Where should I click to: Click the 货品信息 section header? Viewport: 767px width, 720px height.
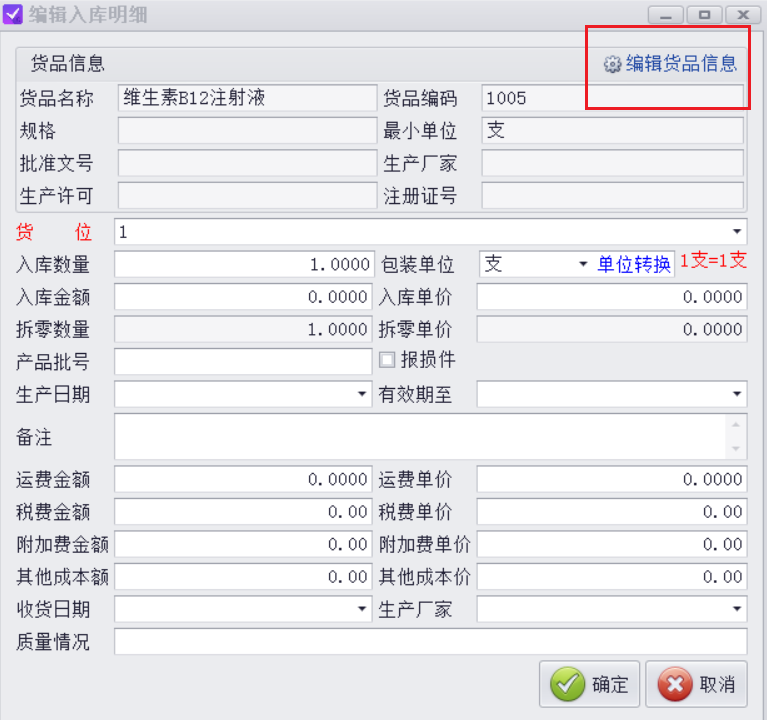pyautogui.click(x=68, y=64)
